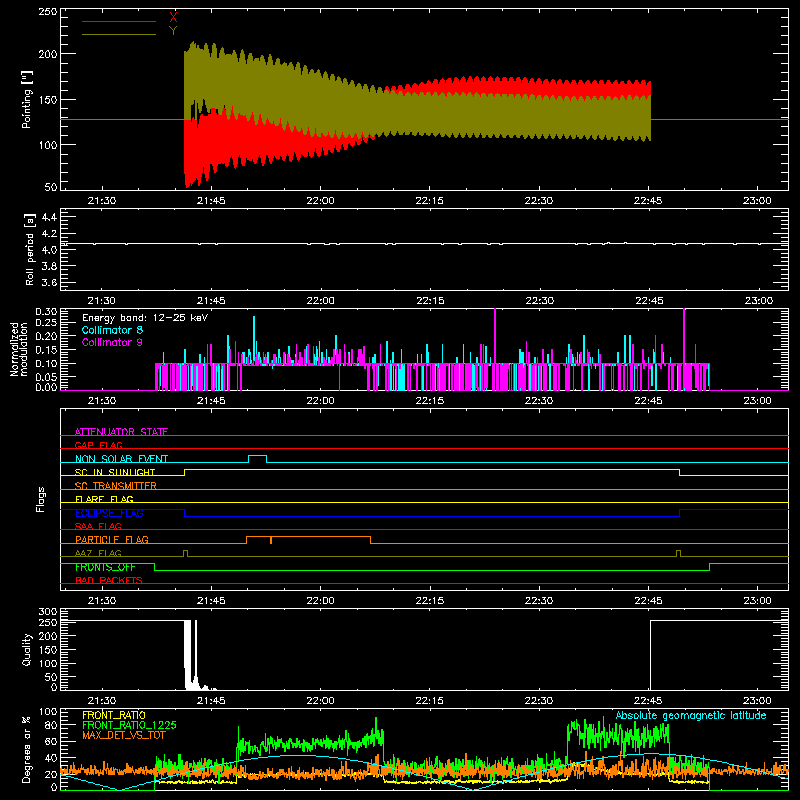
Task: Click the '300' tick on Quality axis
Action: pos(48,612)
